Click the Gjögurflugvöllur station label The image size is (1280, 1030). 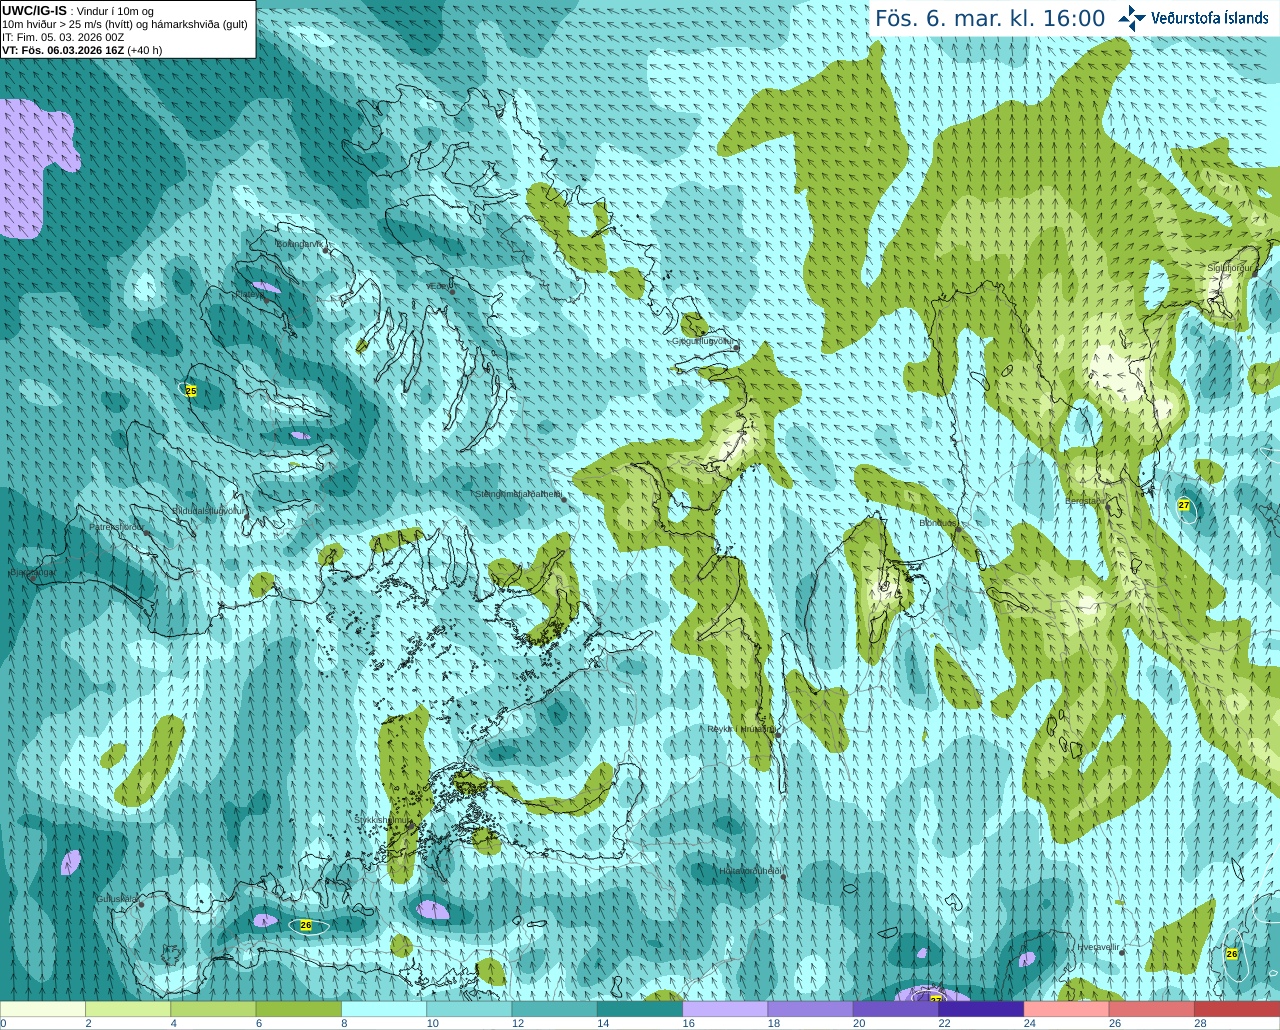703,341
